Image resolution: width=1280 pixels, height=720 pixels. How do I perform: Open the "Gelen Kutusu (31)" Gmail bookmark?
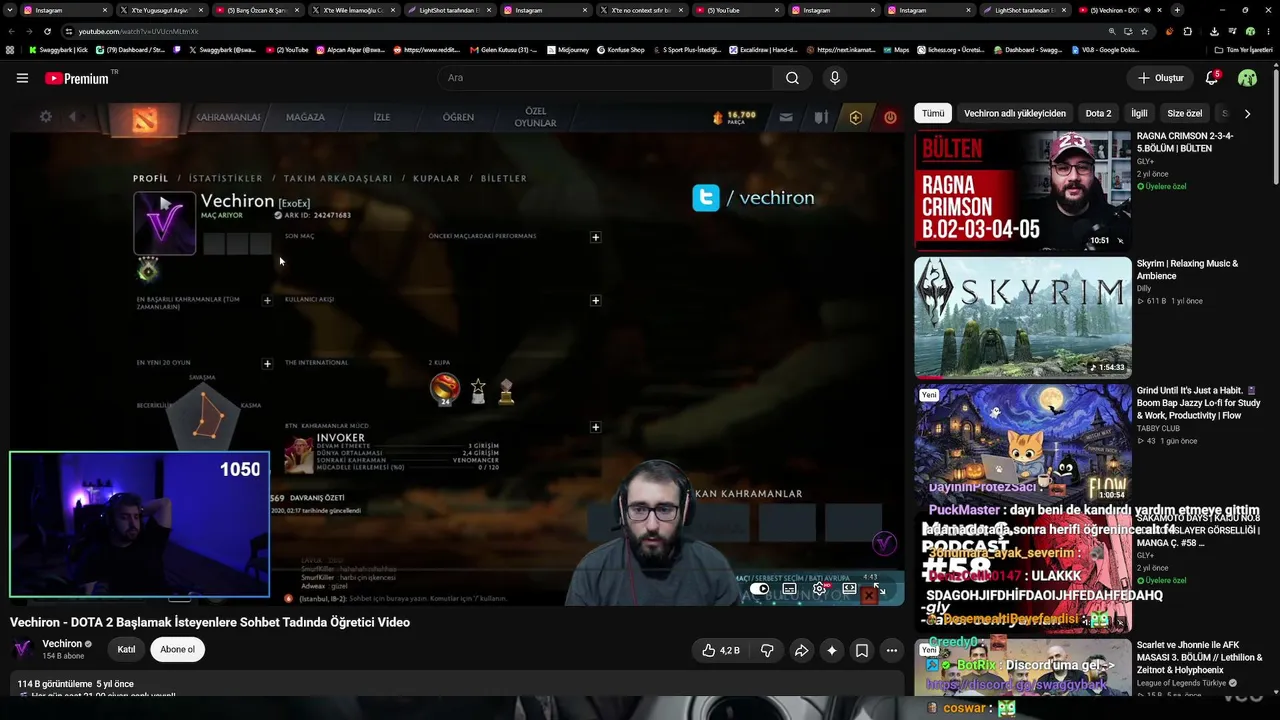click(502, 49)
